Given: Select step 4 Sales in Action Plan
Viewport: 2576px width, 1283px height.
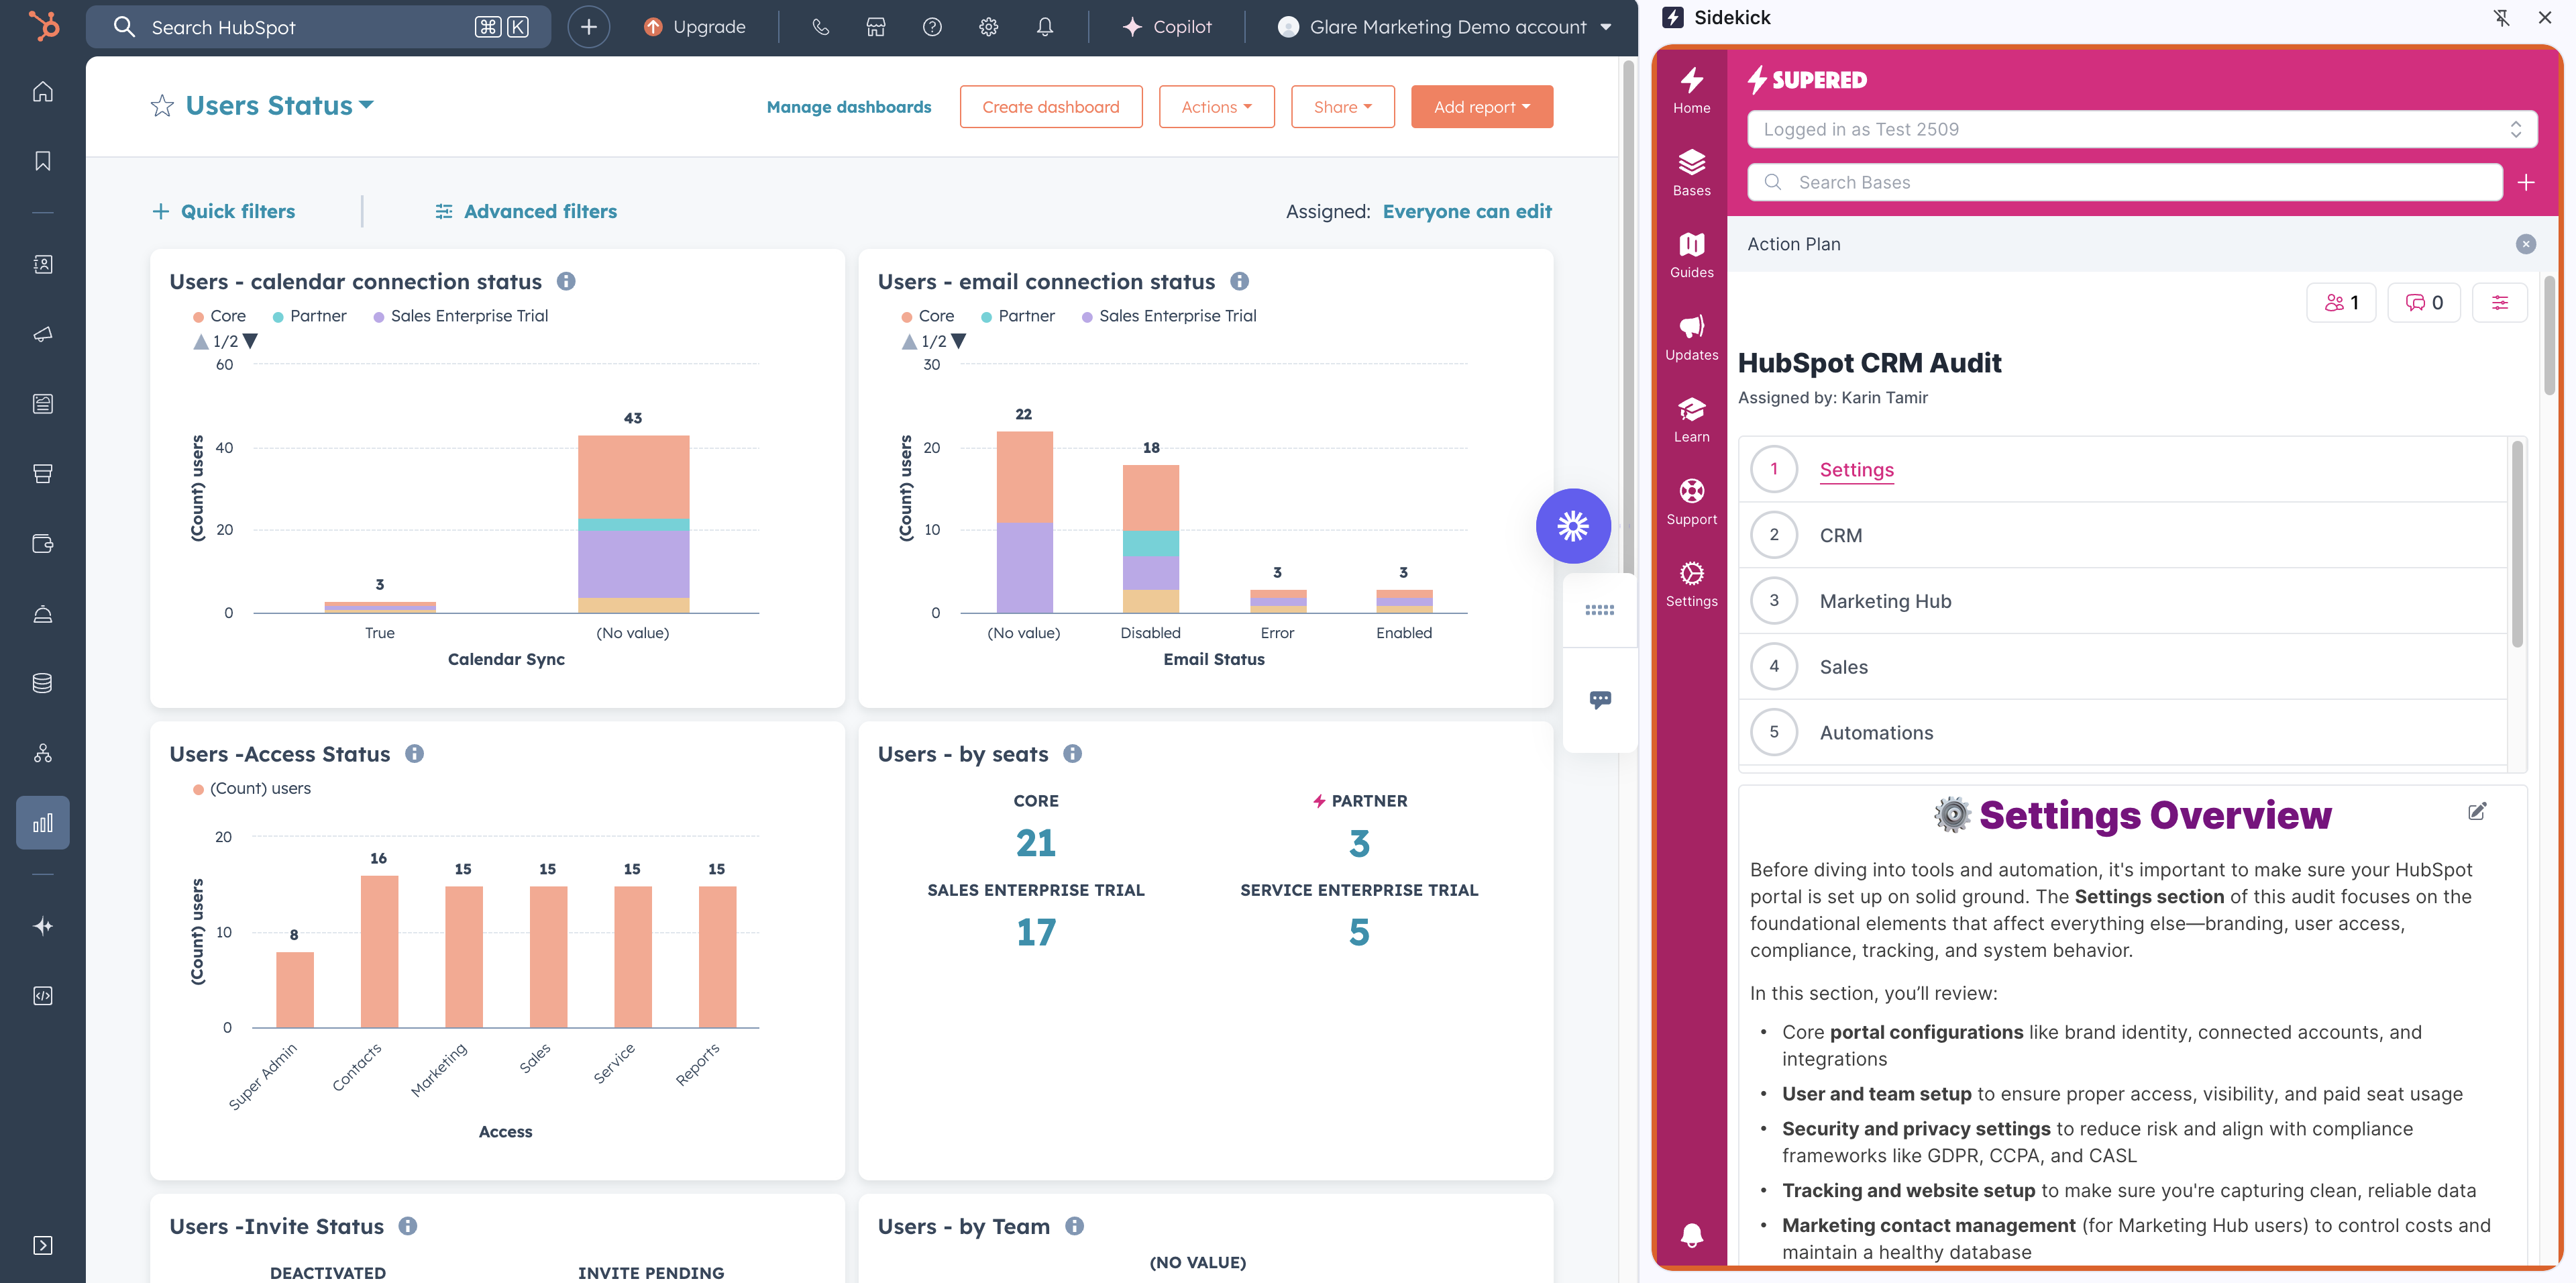Looking at the screenshot, I should click(2123, 667).
